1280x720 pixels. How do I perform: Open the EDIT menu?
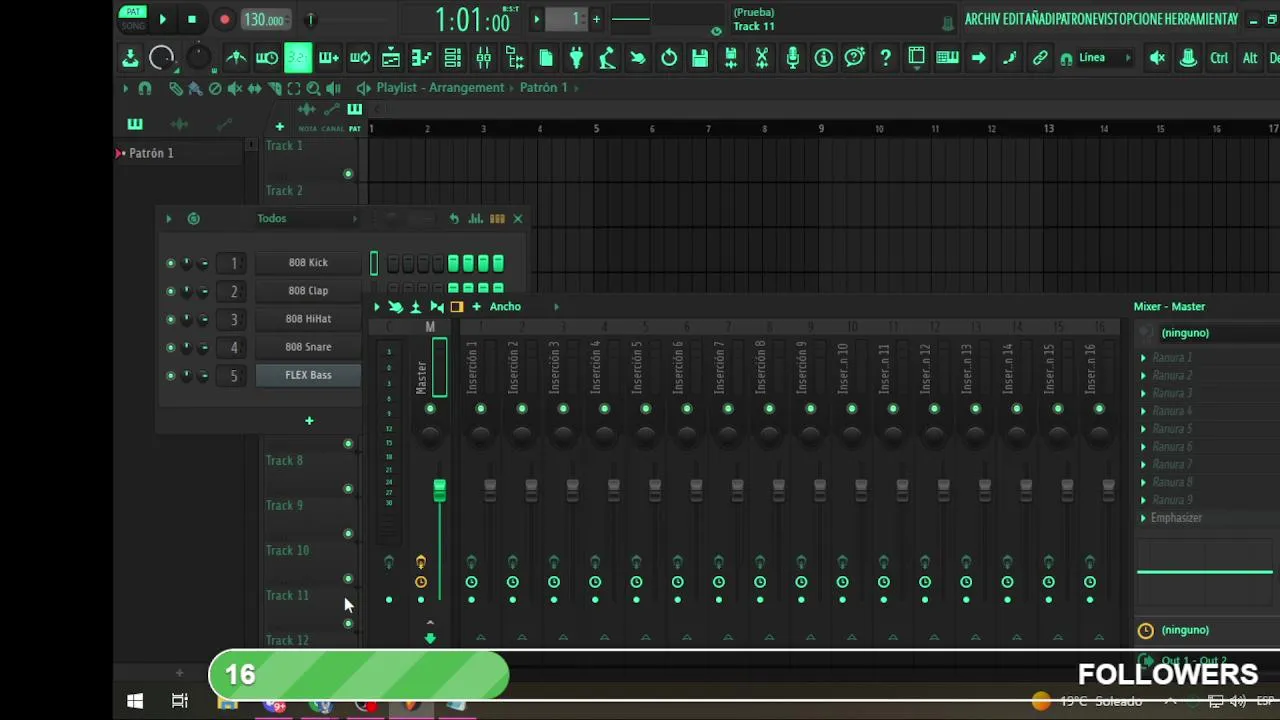[1013, 19]
